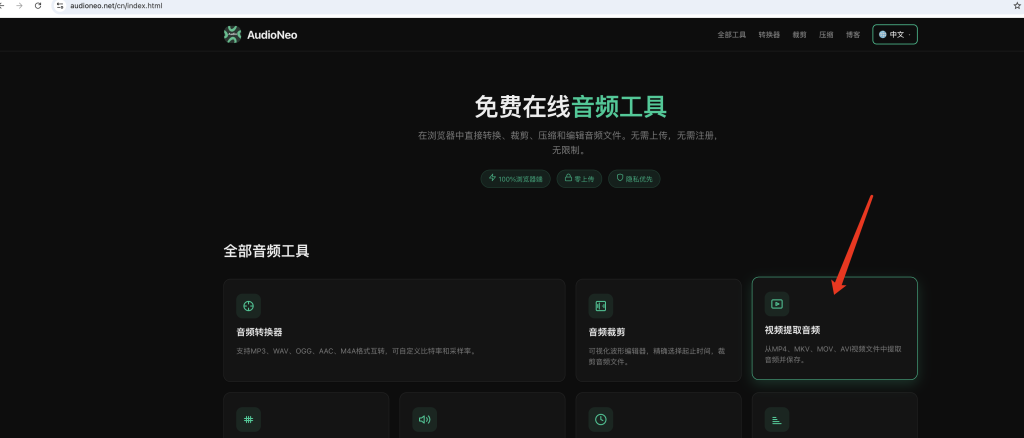Reload the page with browser refresh icon
Viewport: 1024px width, 438px height.
(x=38, y=6)
